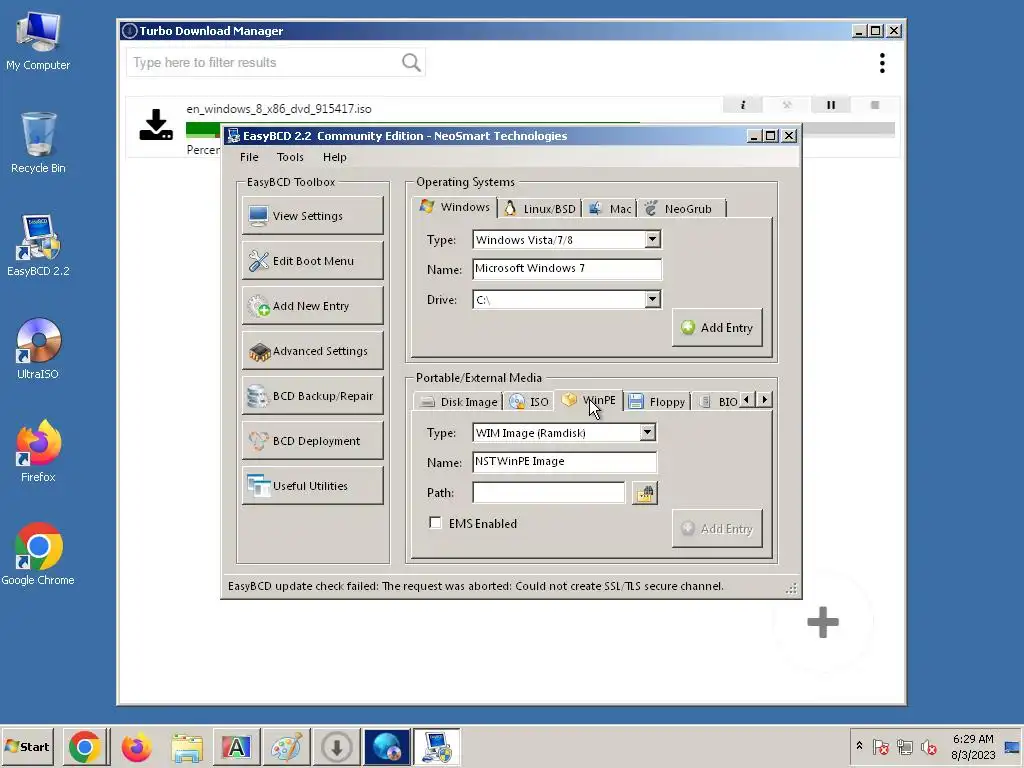Launch Firefox from the taskbar

136,747
